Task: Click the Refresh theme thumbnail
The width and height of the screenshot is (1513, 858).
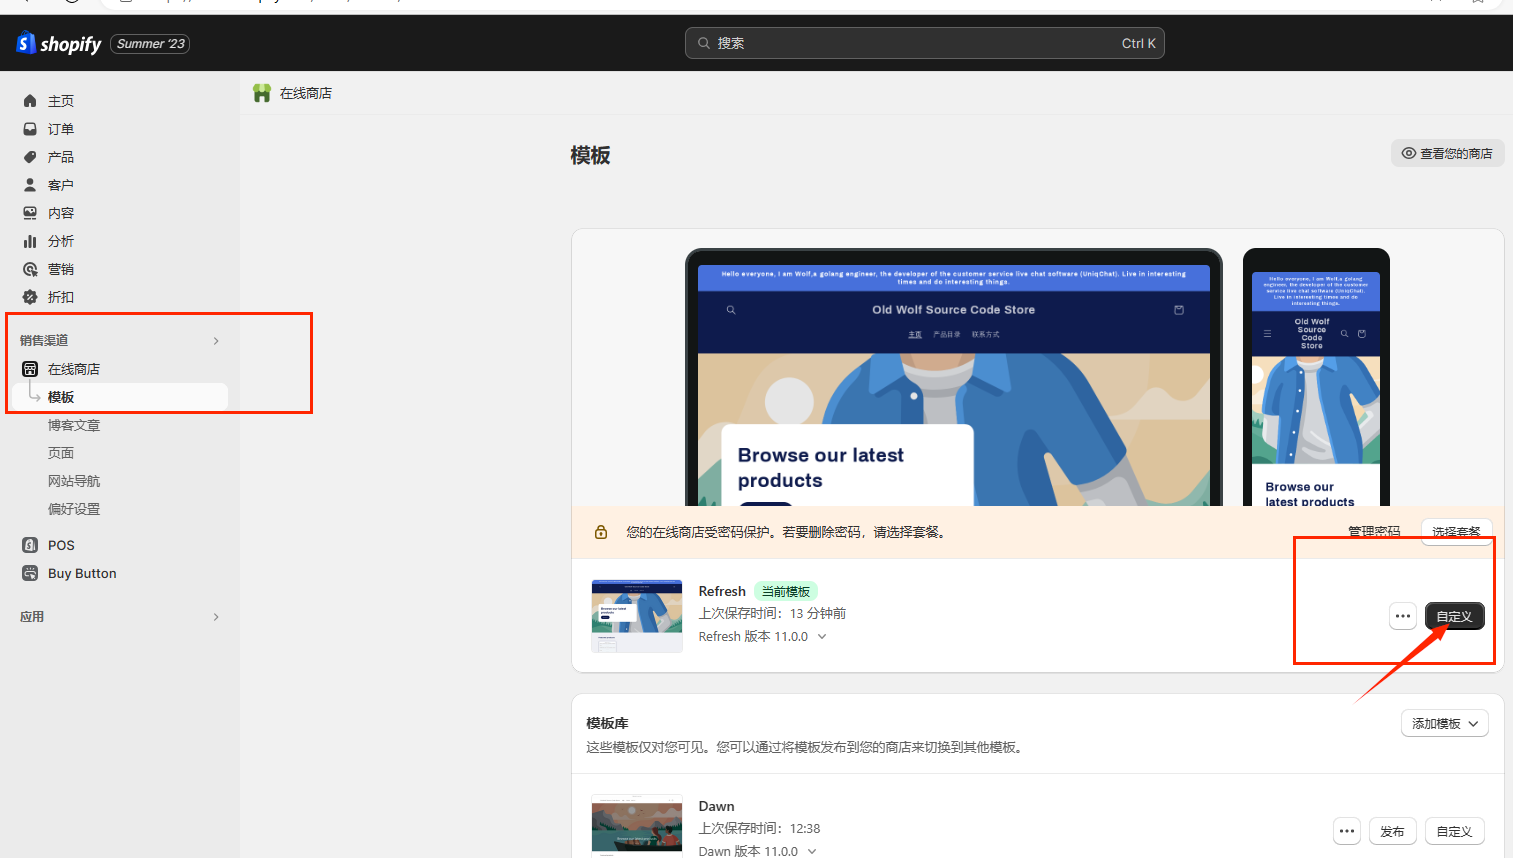Action: (x=637, y=616)
